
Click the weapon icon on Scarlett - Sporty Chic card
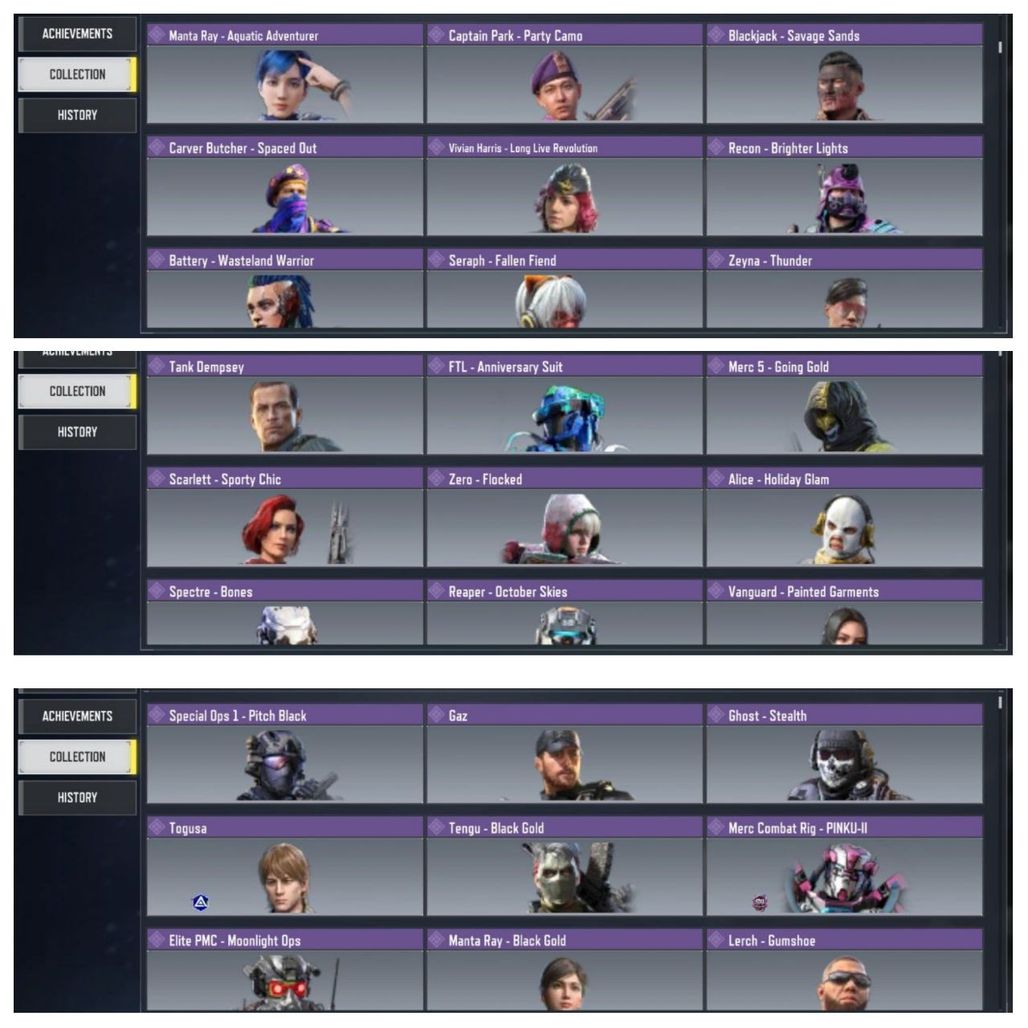[x=338, y=532]
